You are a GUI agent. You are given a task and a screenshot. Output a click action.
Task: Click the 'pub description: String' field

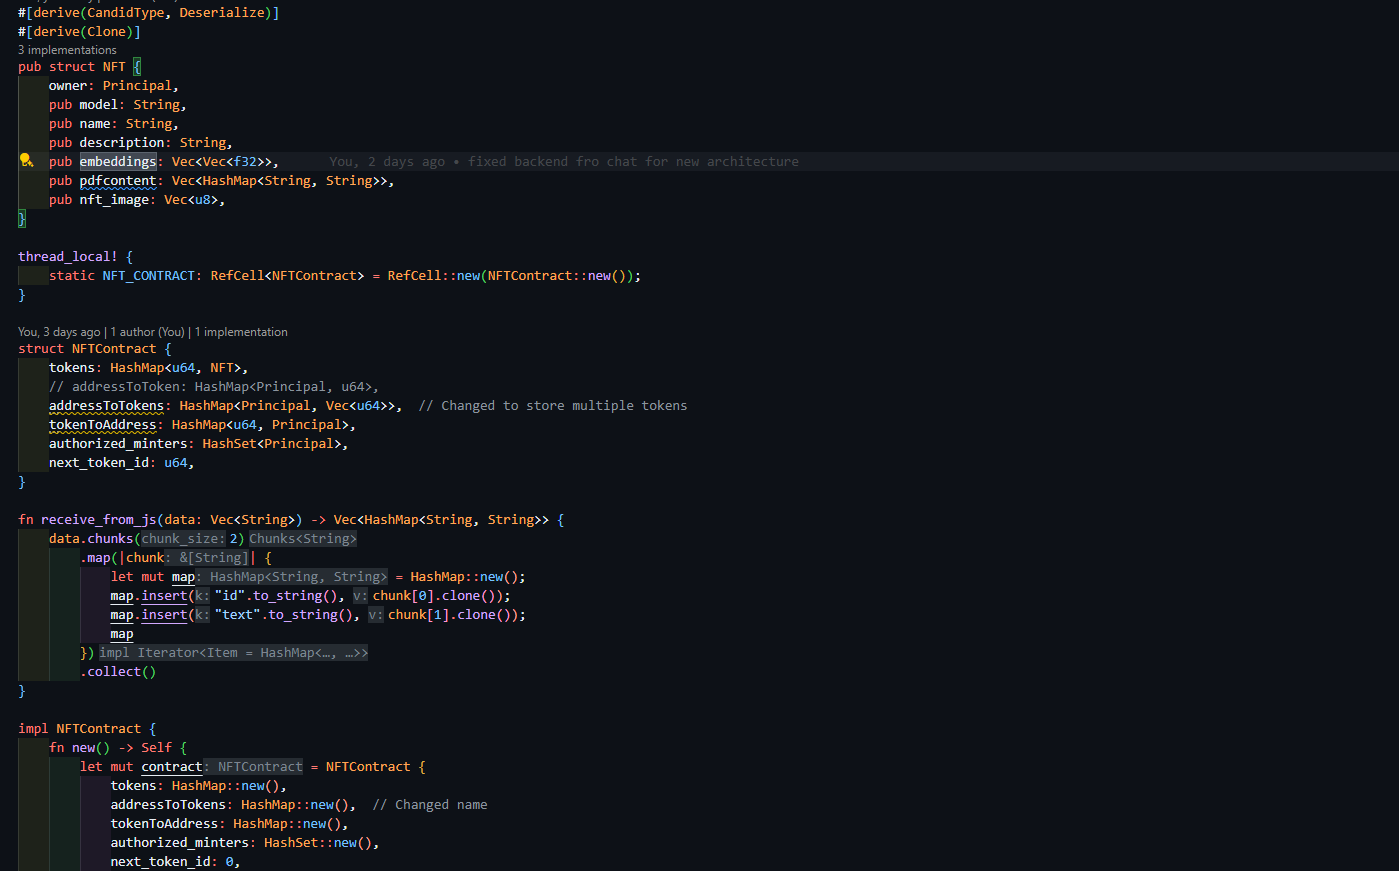pos(141,143)
